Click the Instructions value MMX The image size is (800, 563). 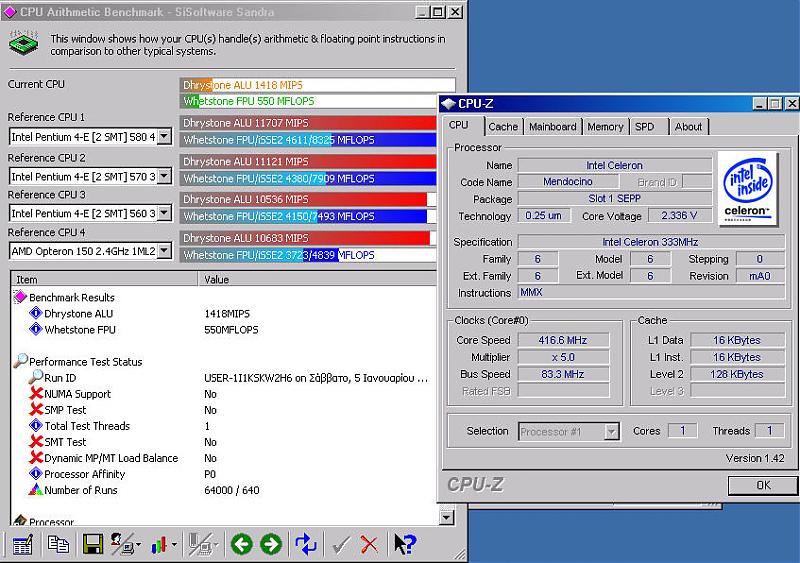[x=651, y=292]
